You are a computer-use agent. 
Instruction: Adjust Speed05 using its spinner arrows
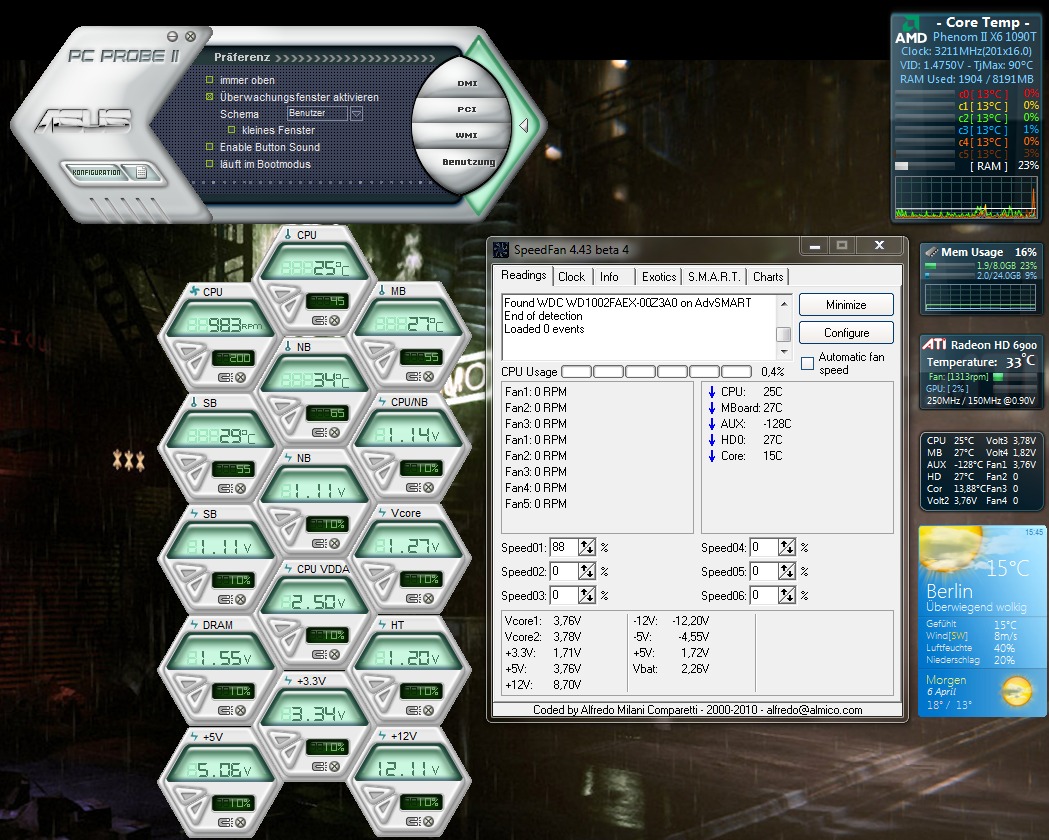[787, 572]
